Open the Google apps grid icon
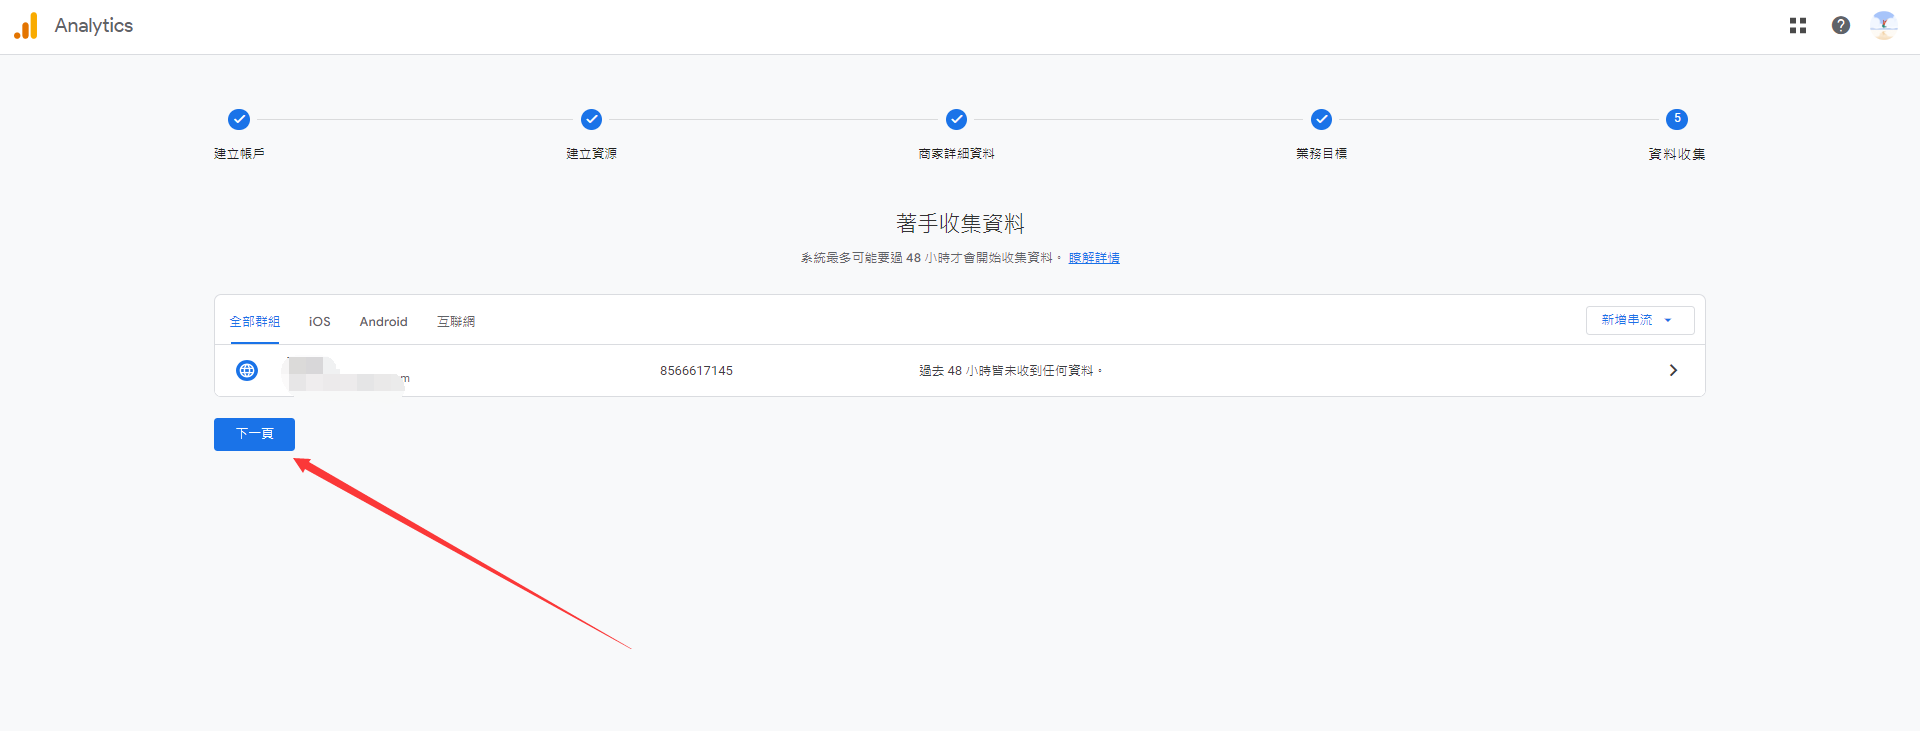1920x731 pixels. pyautogui.click(x=1797, y=26)
